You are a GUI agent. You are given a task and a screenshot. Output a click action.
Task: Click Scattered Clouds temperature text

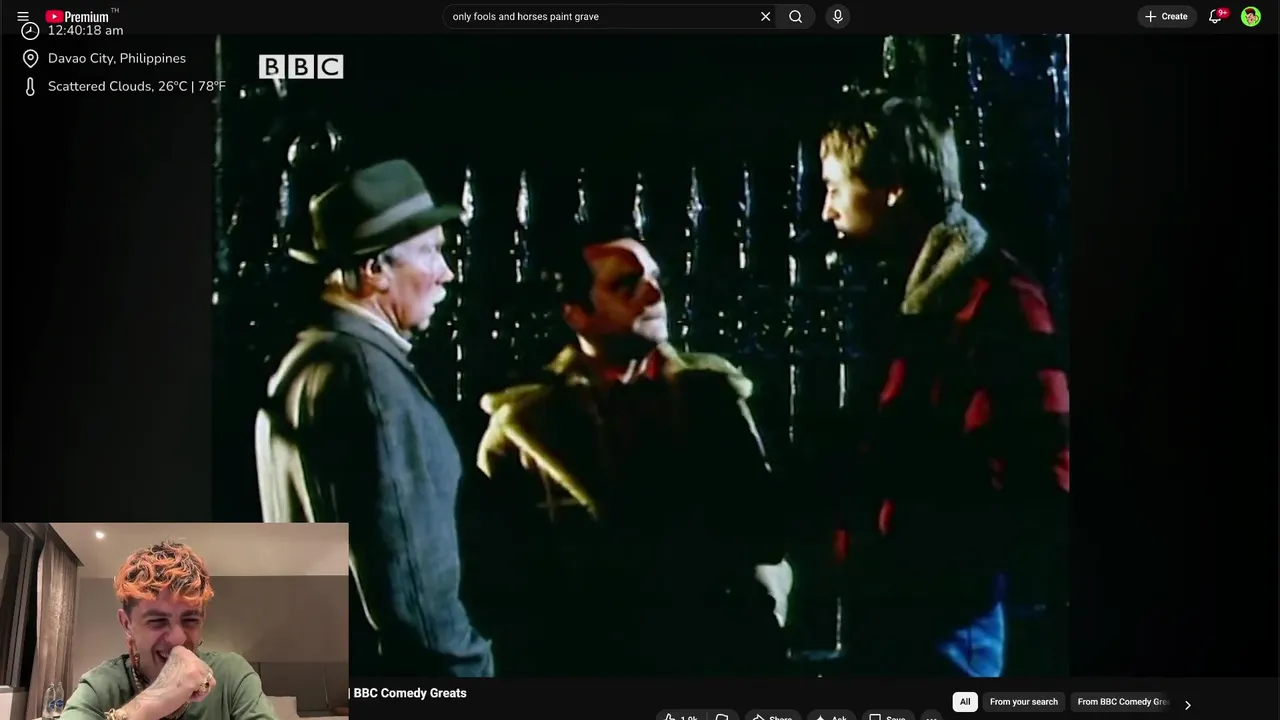137,86
